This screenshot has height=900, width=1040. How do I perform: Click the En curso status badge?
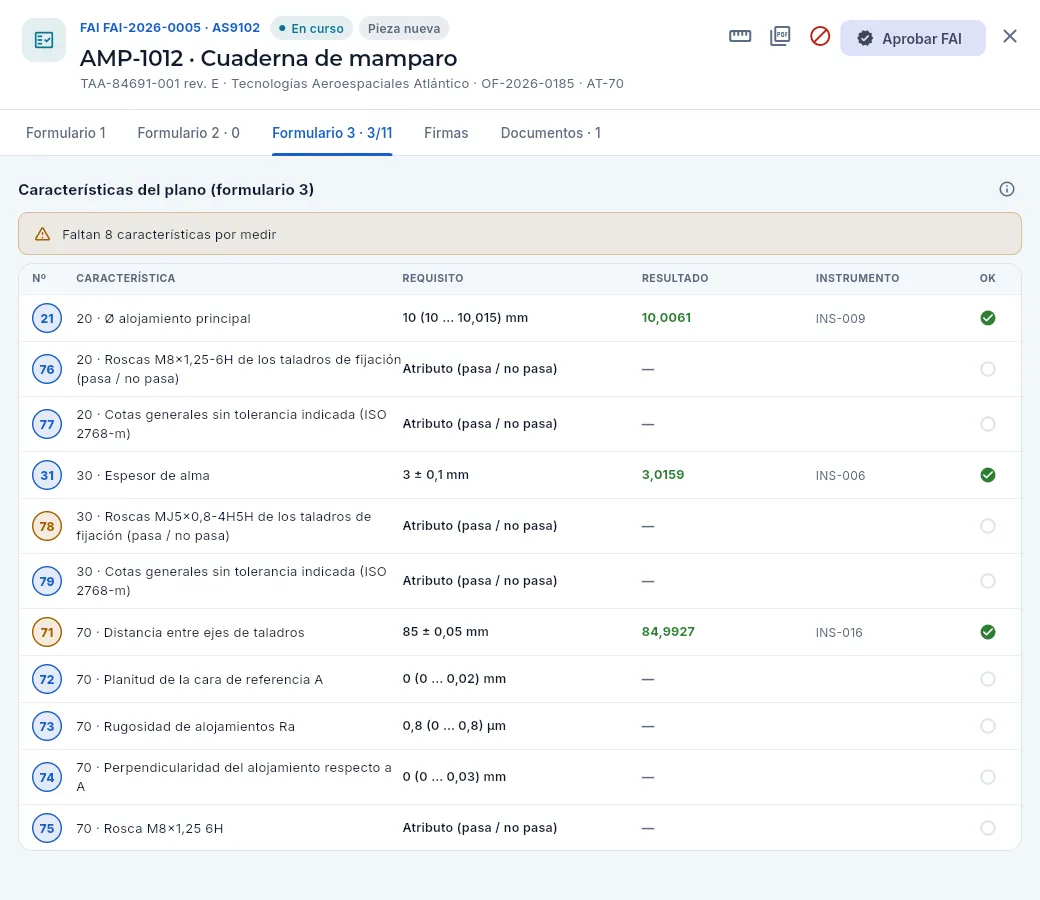coord(311,29)
